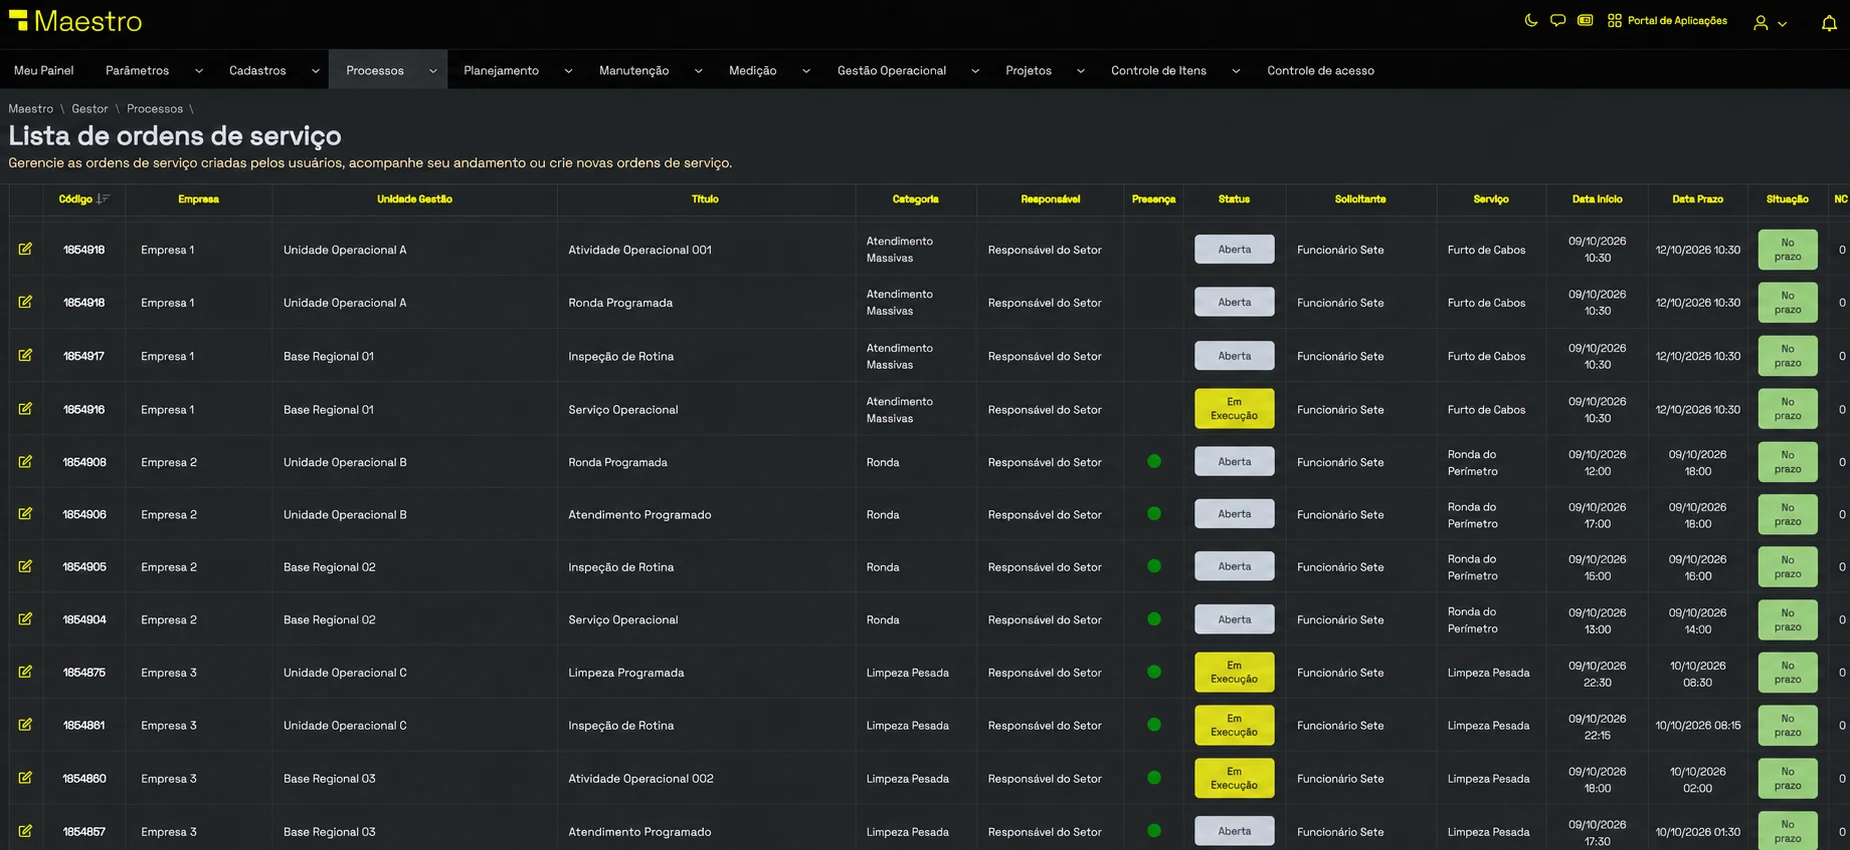Click No prazo badge of order 1854904

tap(1787, 619)
